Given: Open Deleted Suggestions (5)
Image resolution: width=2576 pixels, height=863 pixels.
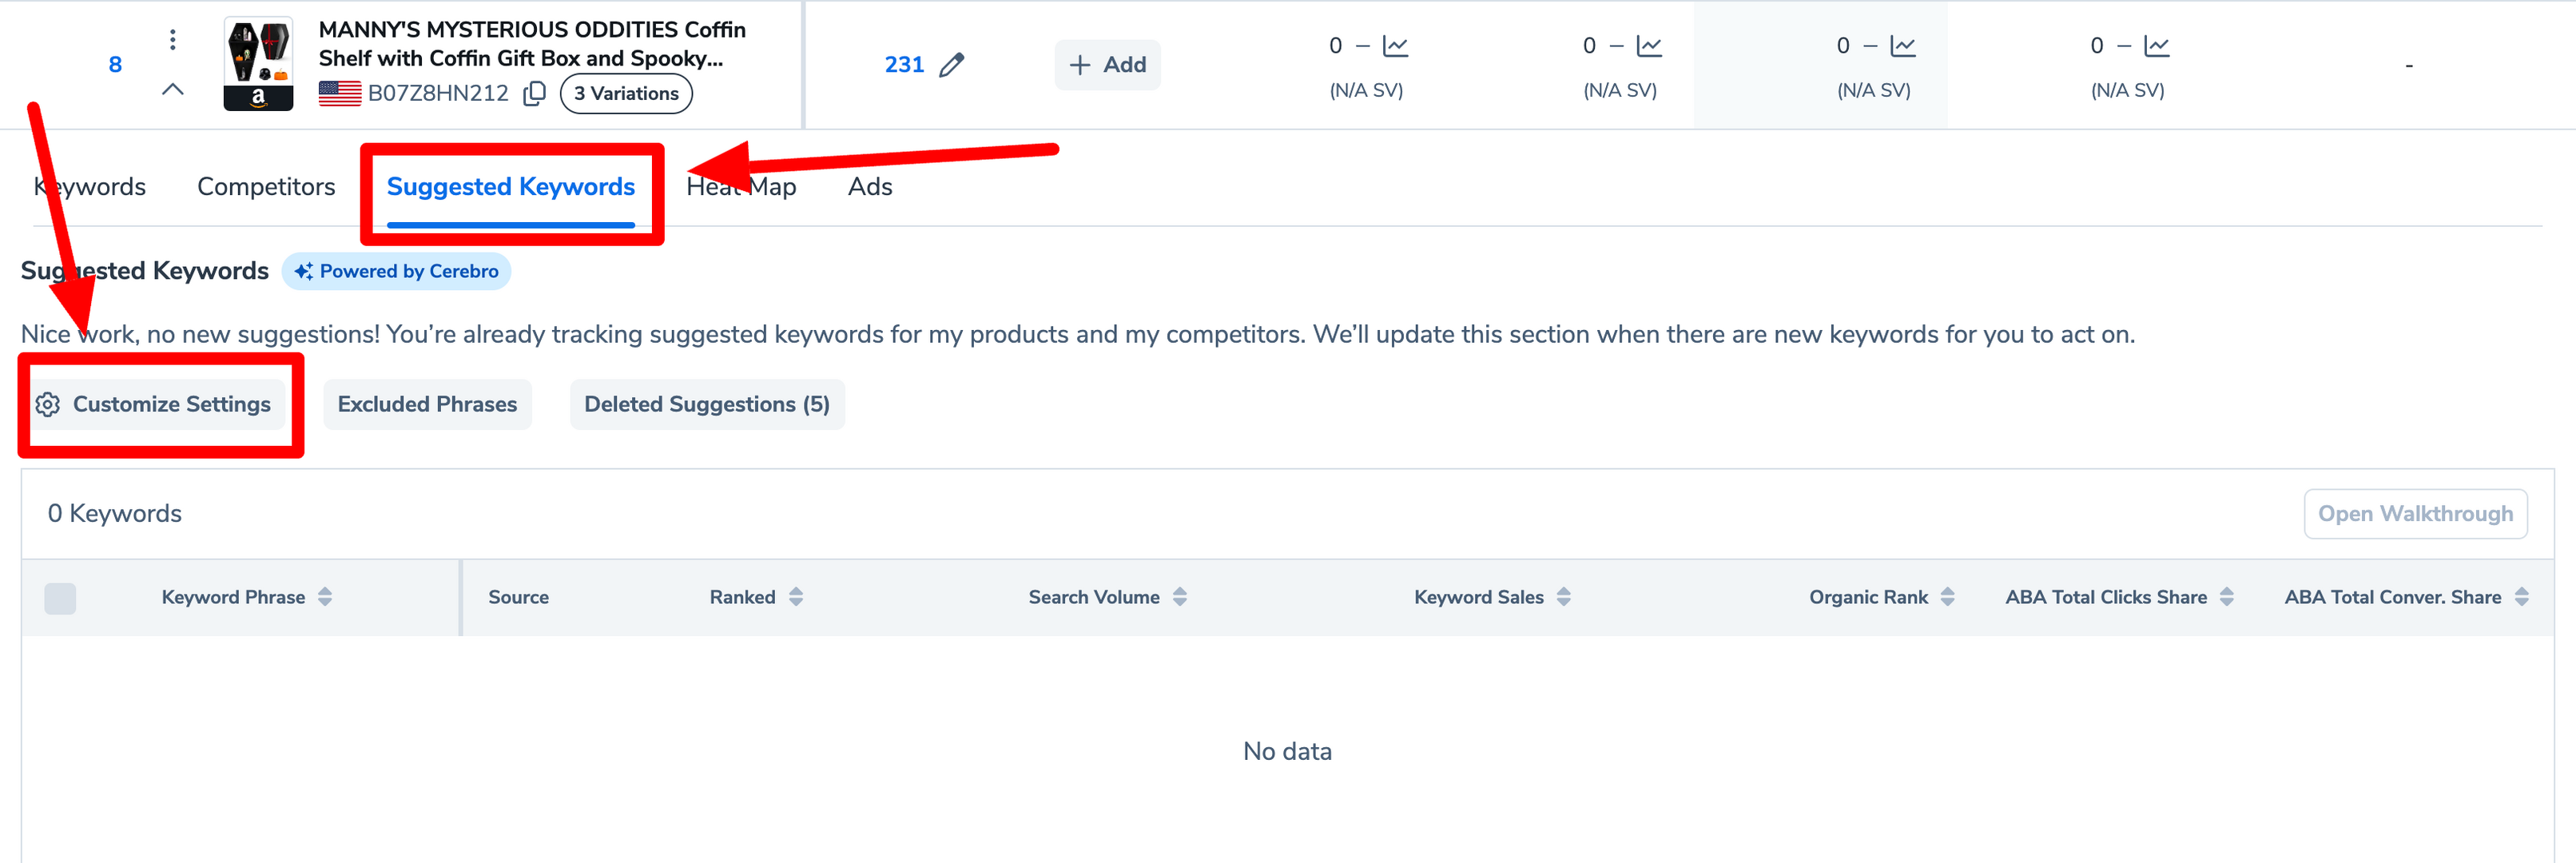Looking at the screenshot, I should [706, 404].
